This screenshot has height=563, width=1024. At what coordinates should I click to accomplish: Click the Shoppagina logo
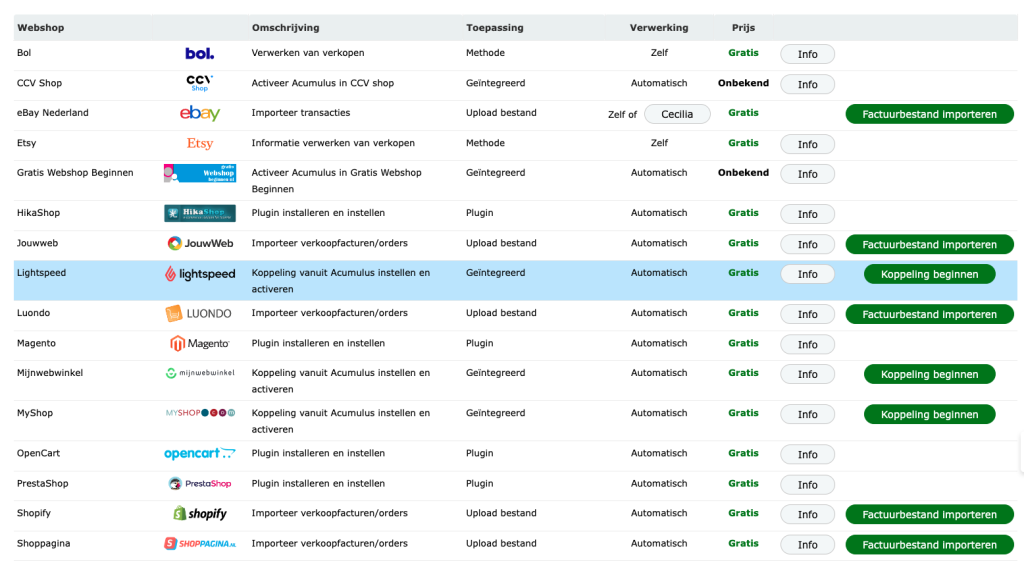point(200,543)
